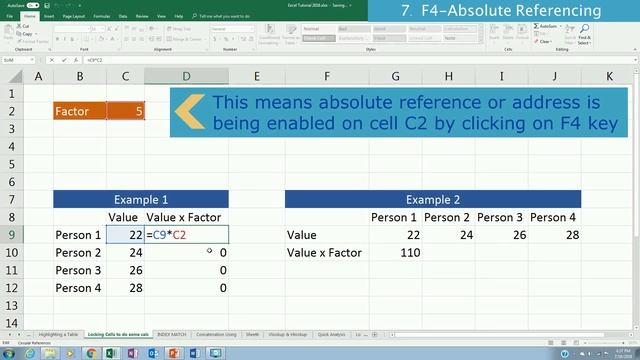Screen dimensions: 640x360
Task: Click the Accounting dollar format icon
Action: point(214,39)
